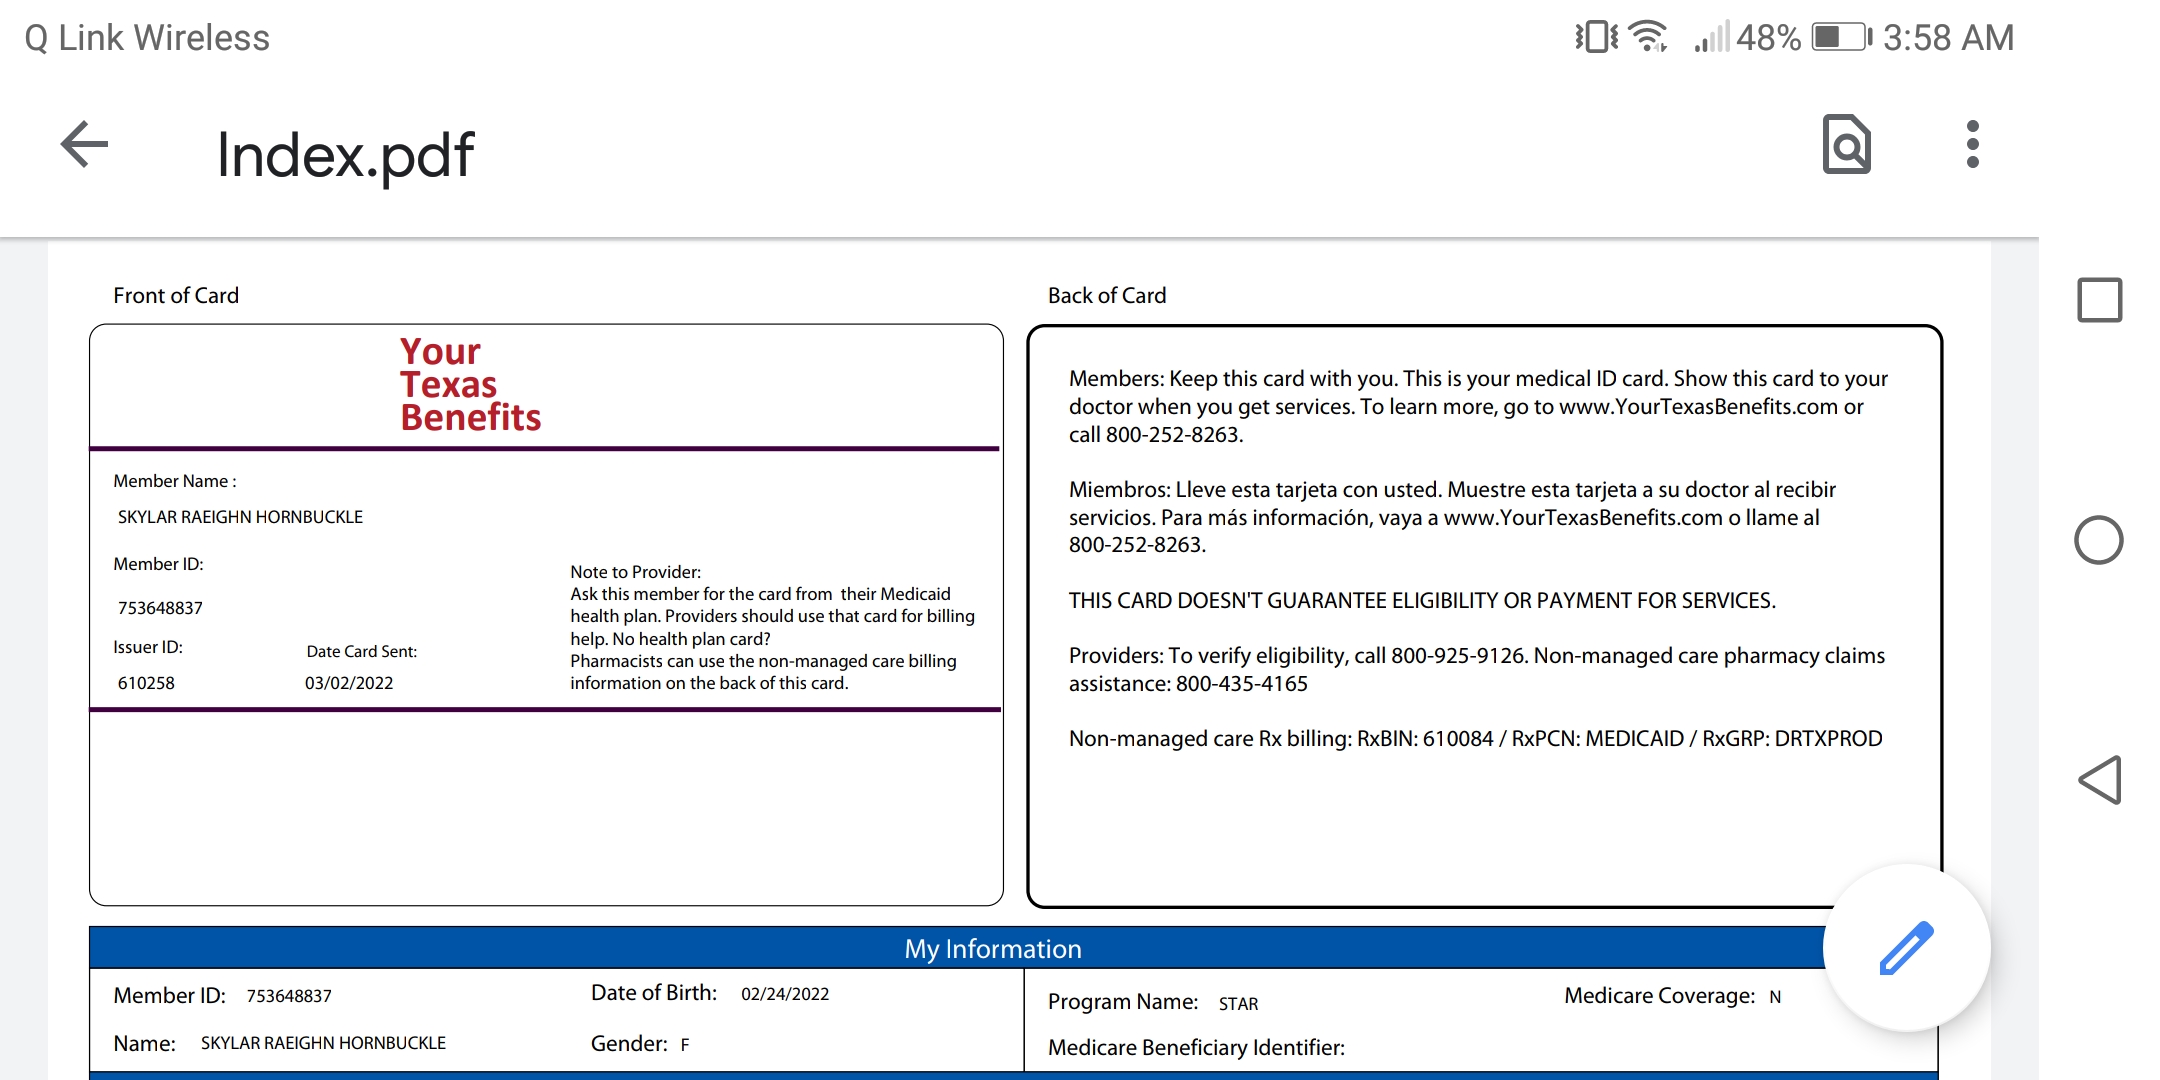
Task: Select Date Card Sent value 03/02/2022
Action: coord(349,683)
